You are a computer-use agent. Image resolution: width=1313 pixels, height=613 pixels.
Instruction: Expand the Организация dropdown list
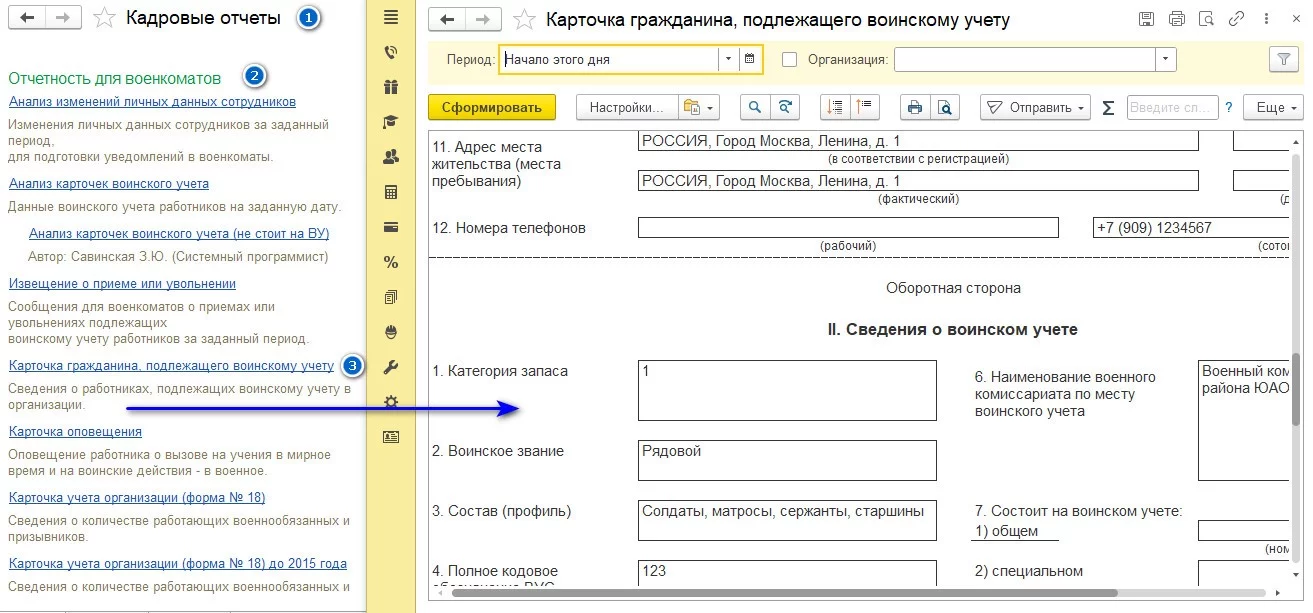click(x=1164, y=59)
